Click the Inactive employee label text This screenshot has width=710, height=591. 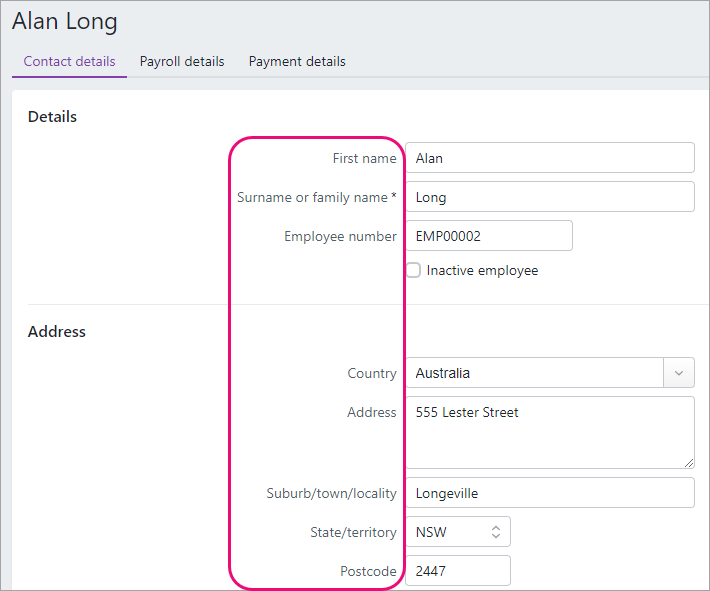(482, 270)
